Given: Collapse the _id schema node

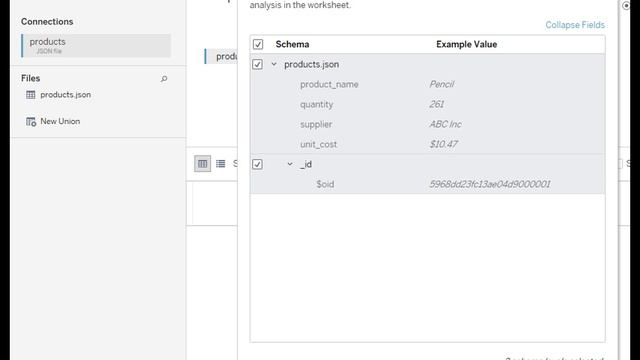Looking at the screenshot, I should coord(290,164).
